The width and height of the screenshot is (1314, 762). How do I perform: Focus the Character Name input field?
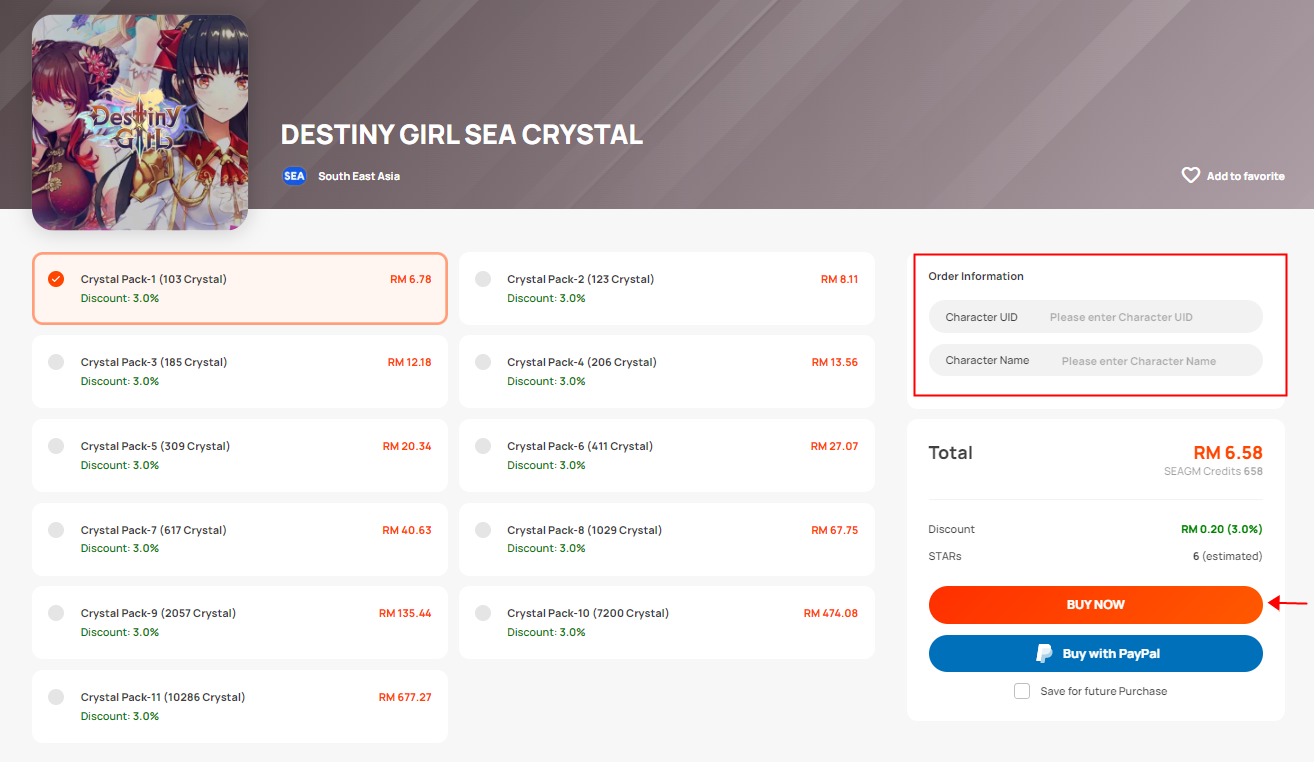1095,360
